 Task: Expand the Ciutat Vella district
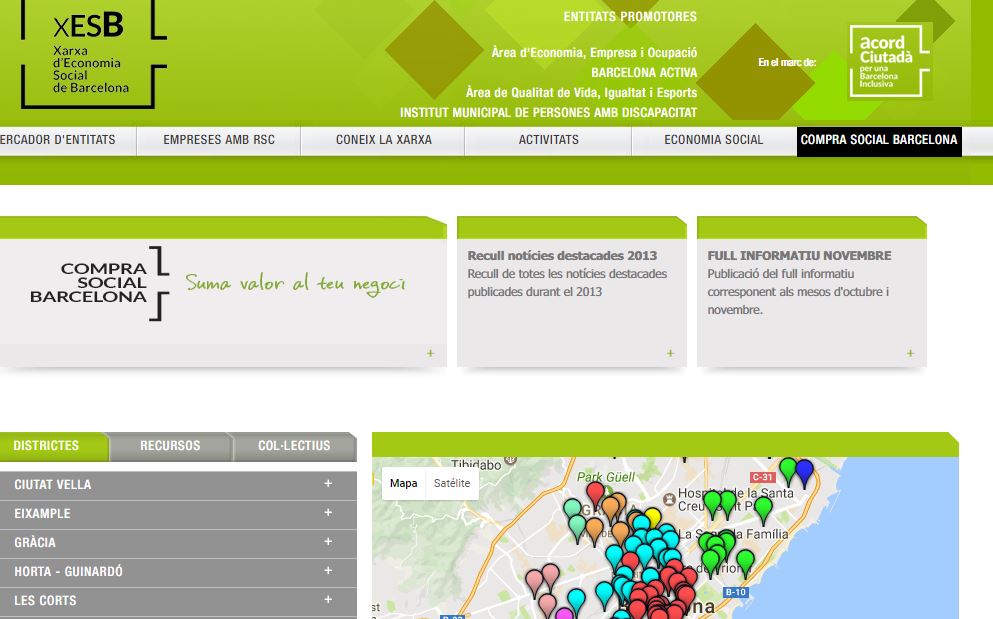178,485
